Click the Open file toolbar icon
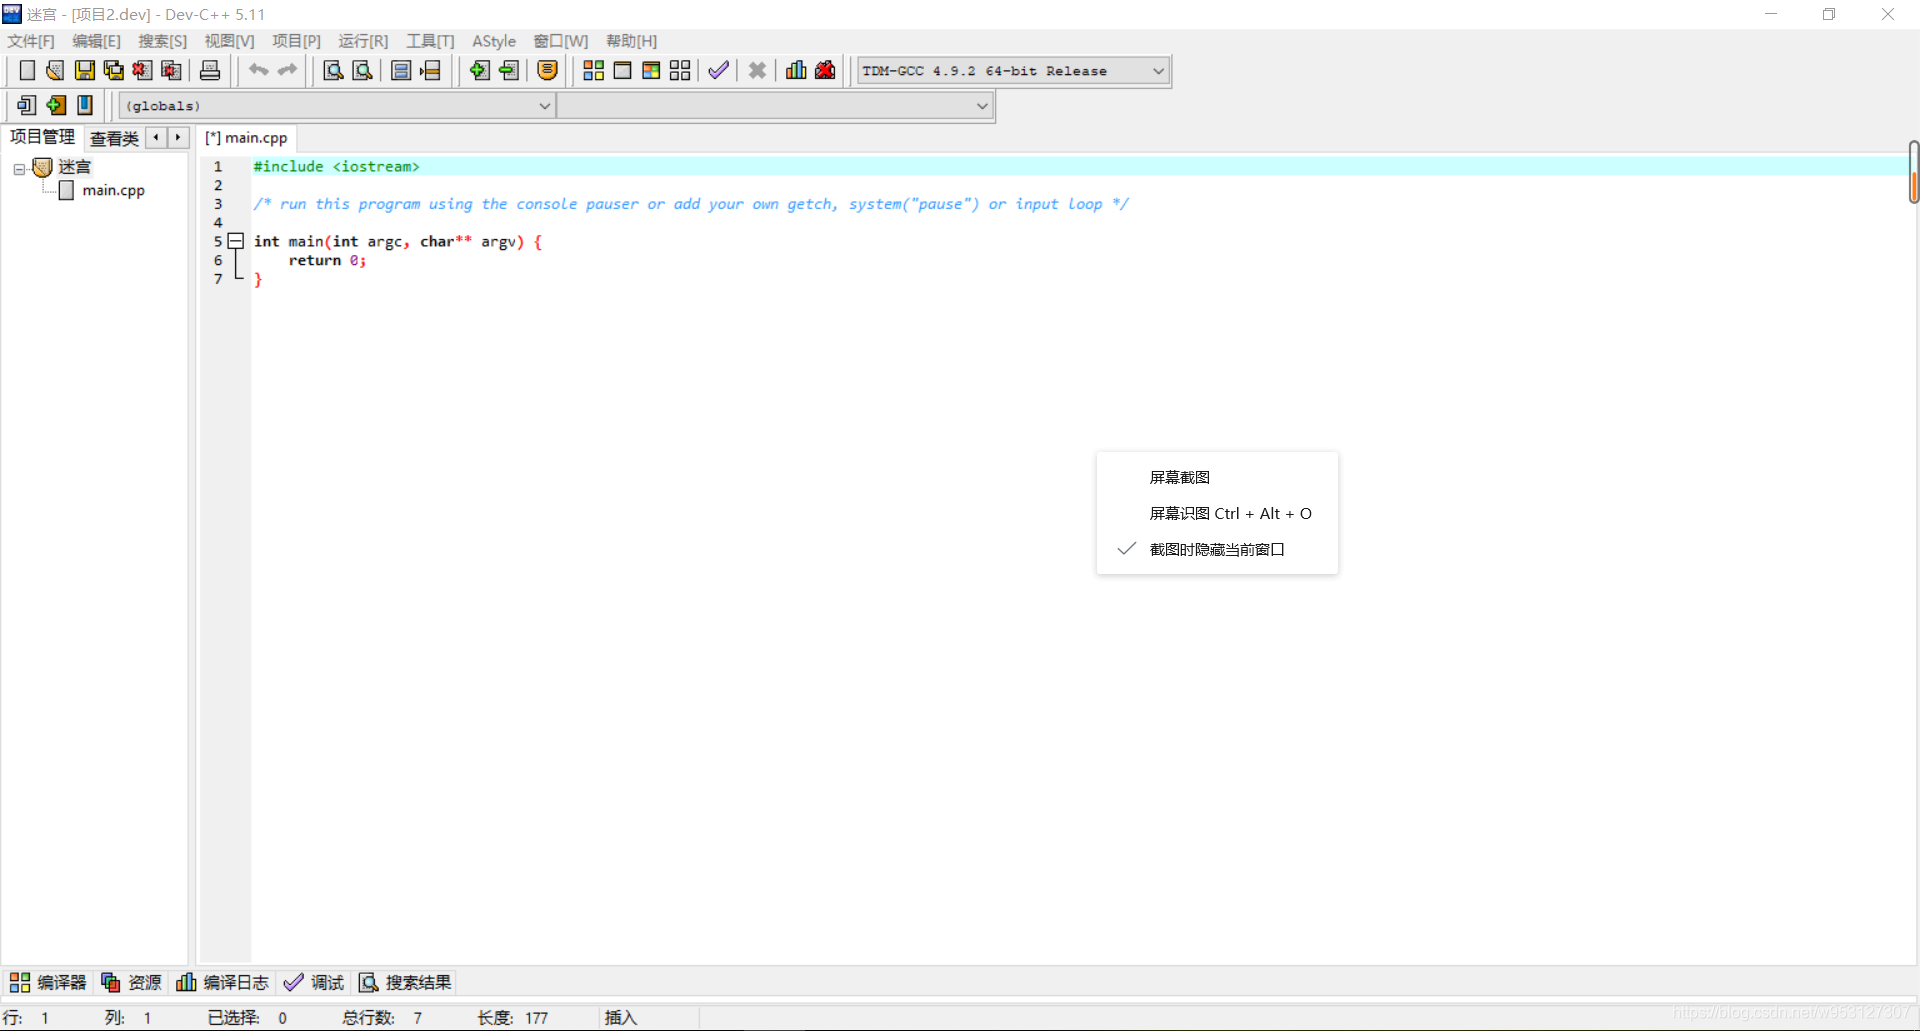 [55, 70]
